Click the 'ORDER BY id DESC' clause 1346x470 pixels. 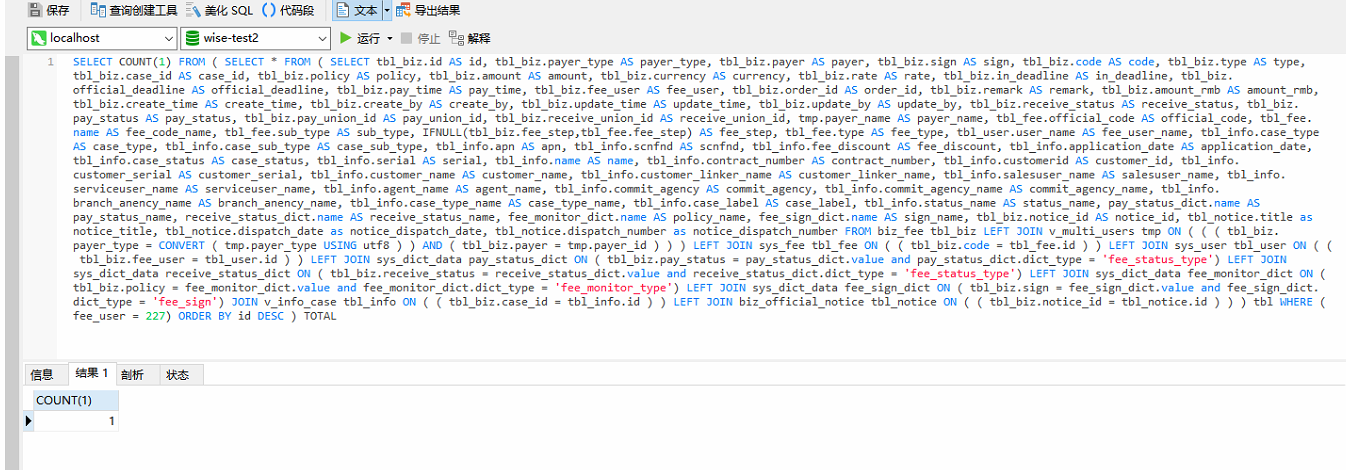coord(232,316)
